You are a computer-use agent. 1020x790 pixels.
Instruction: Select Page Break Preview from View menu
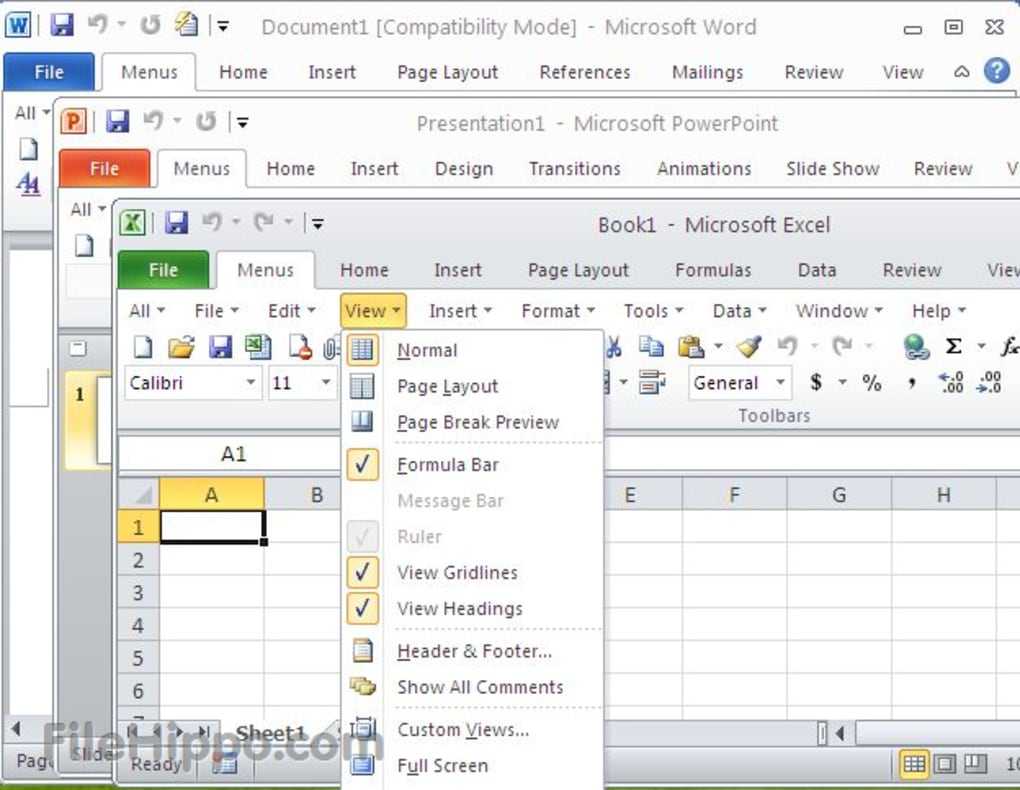(477, 423)
